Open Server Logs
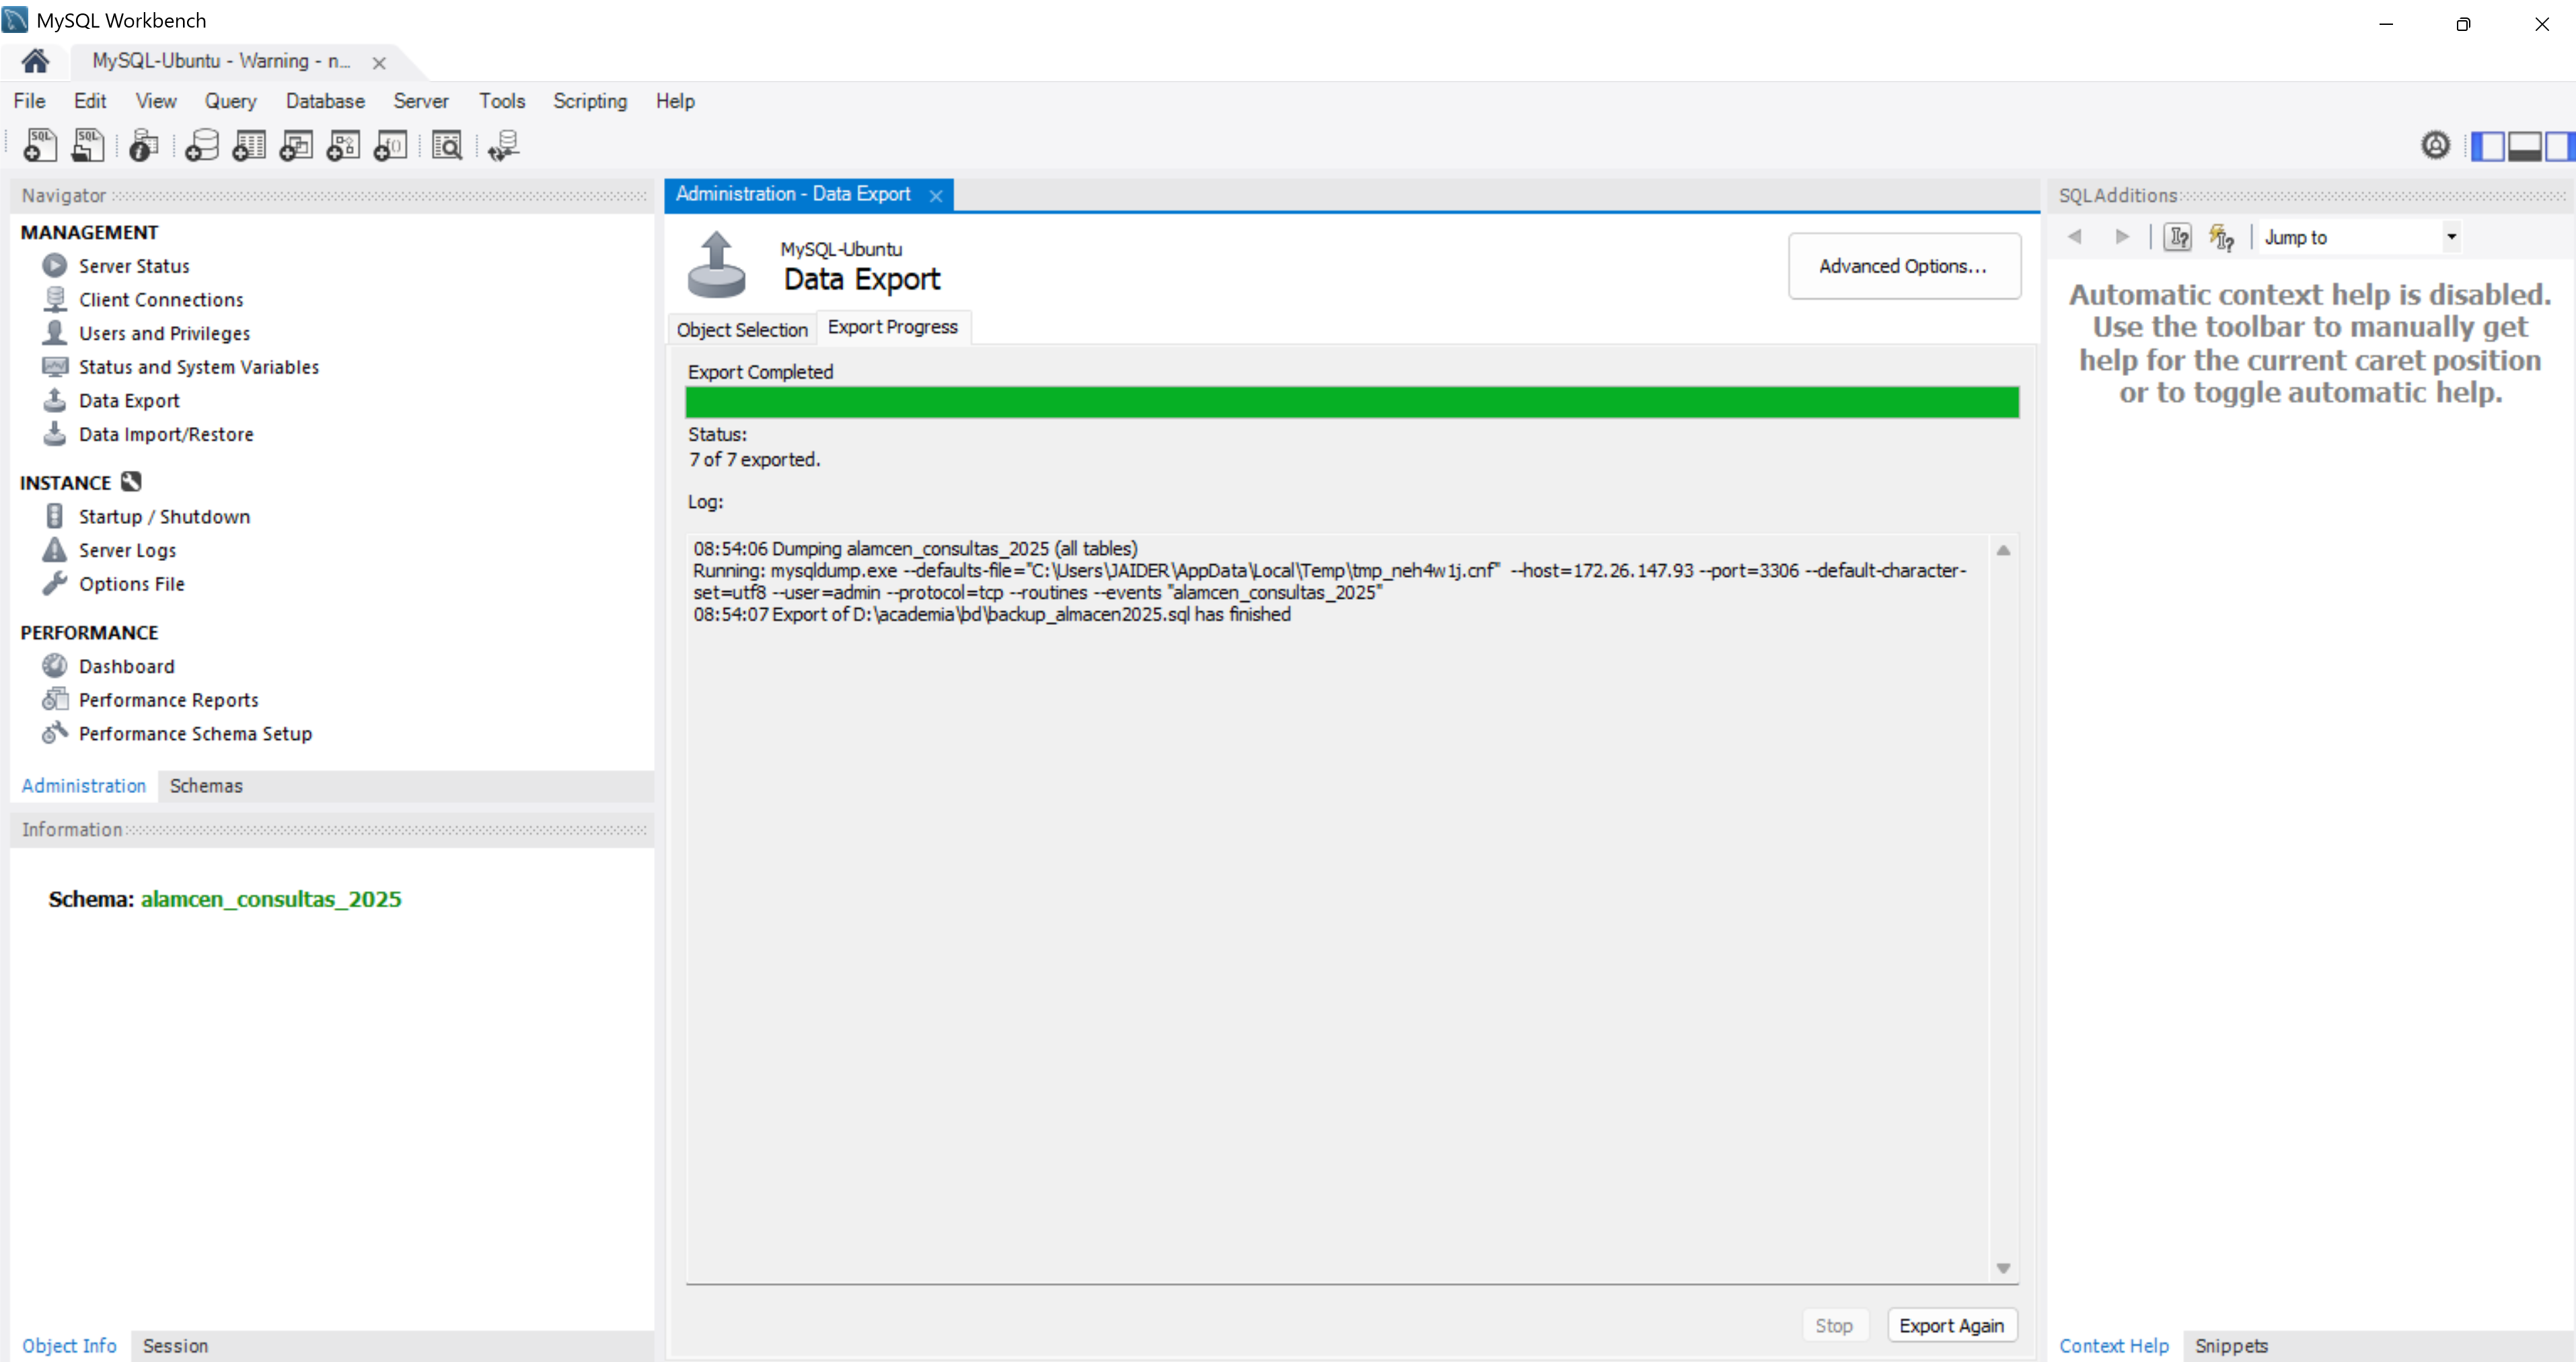Screen dimensions: 2576x1362 (x=127, y=550)
